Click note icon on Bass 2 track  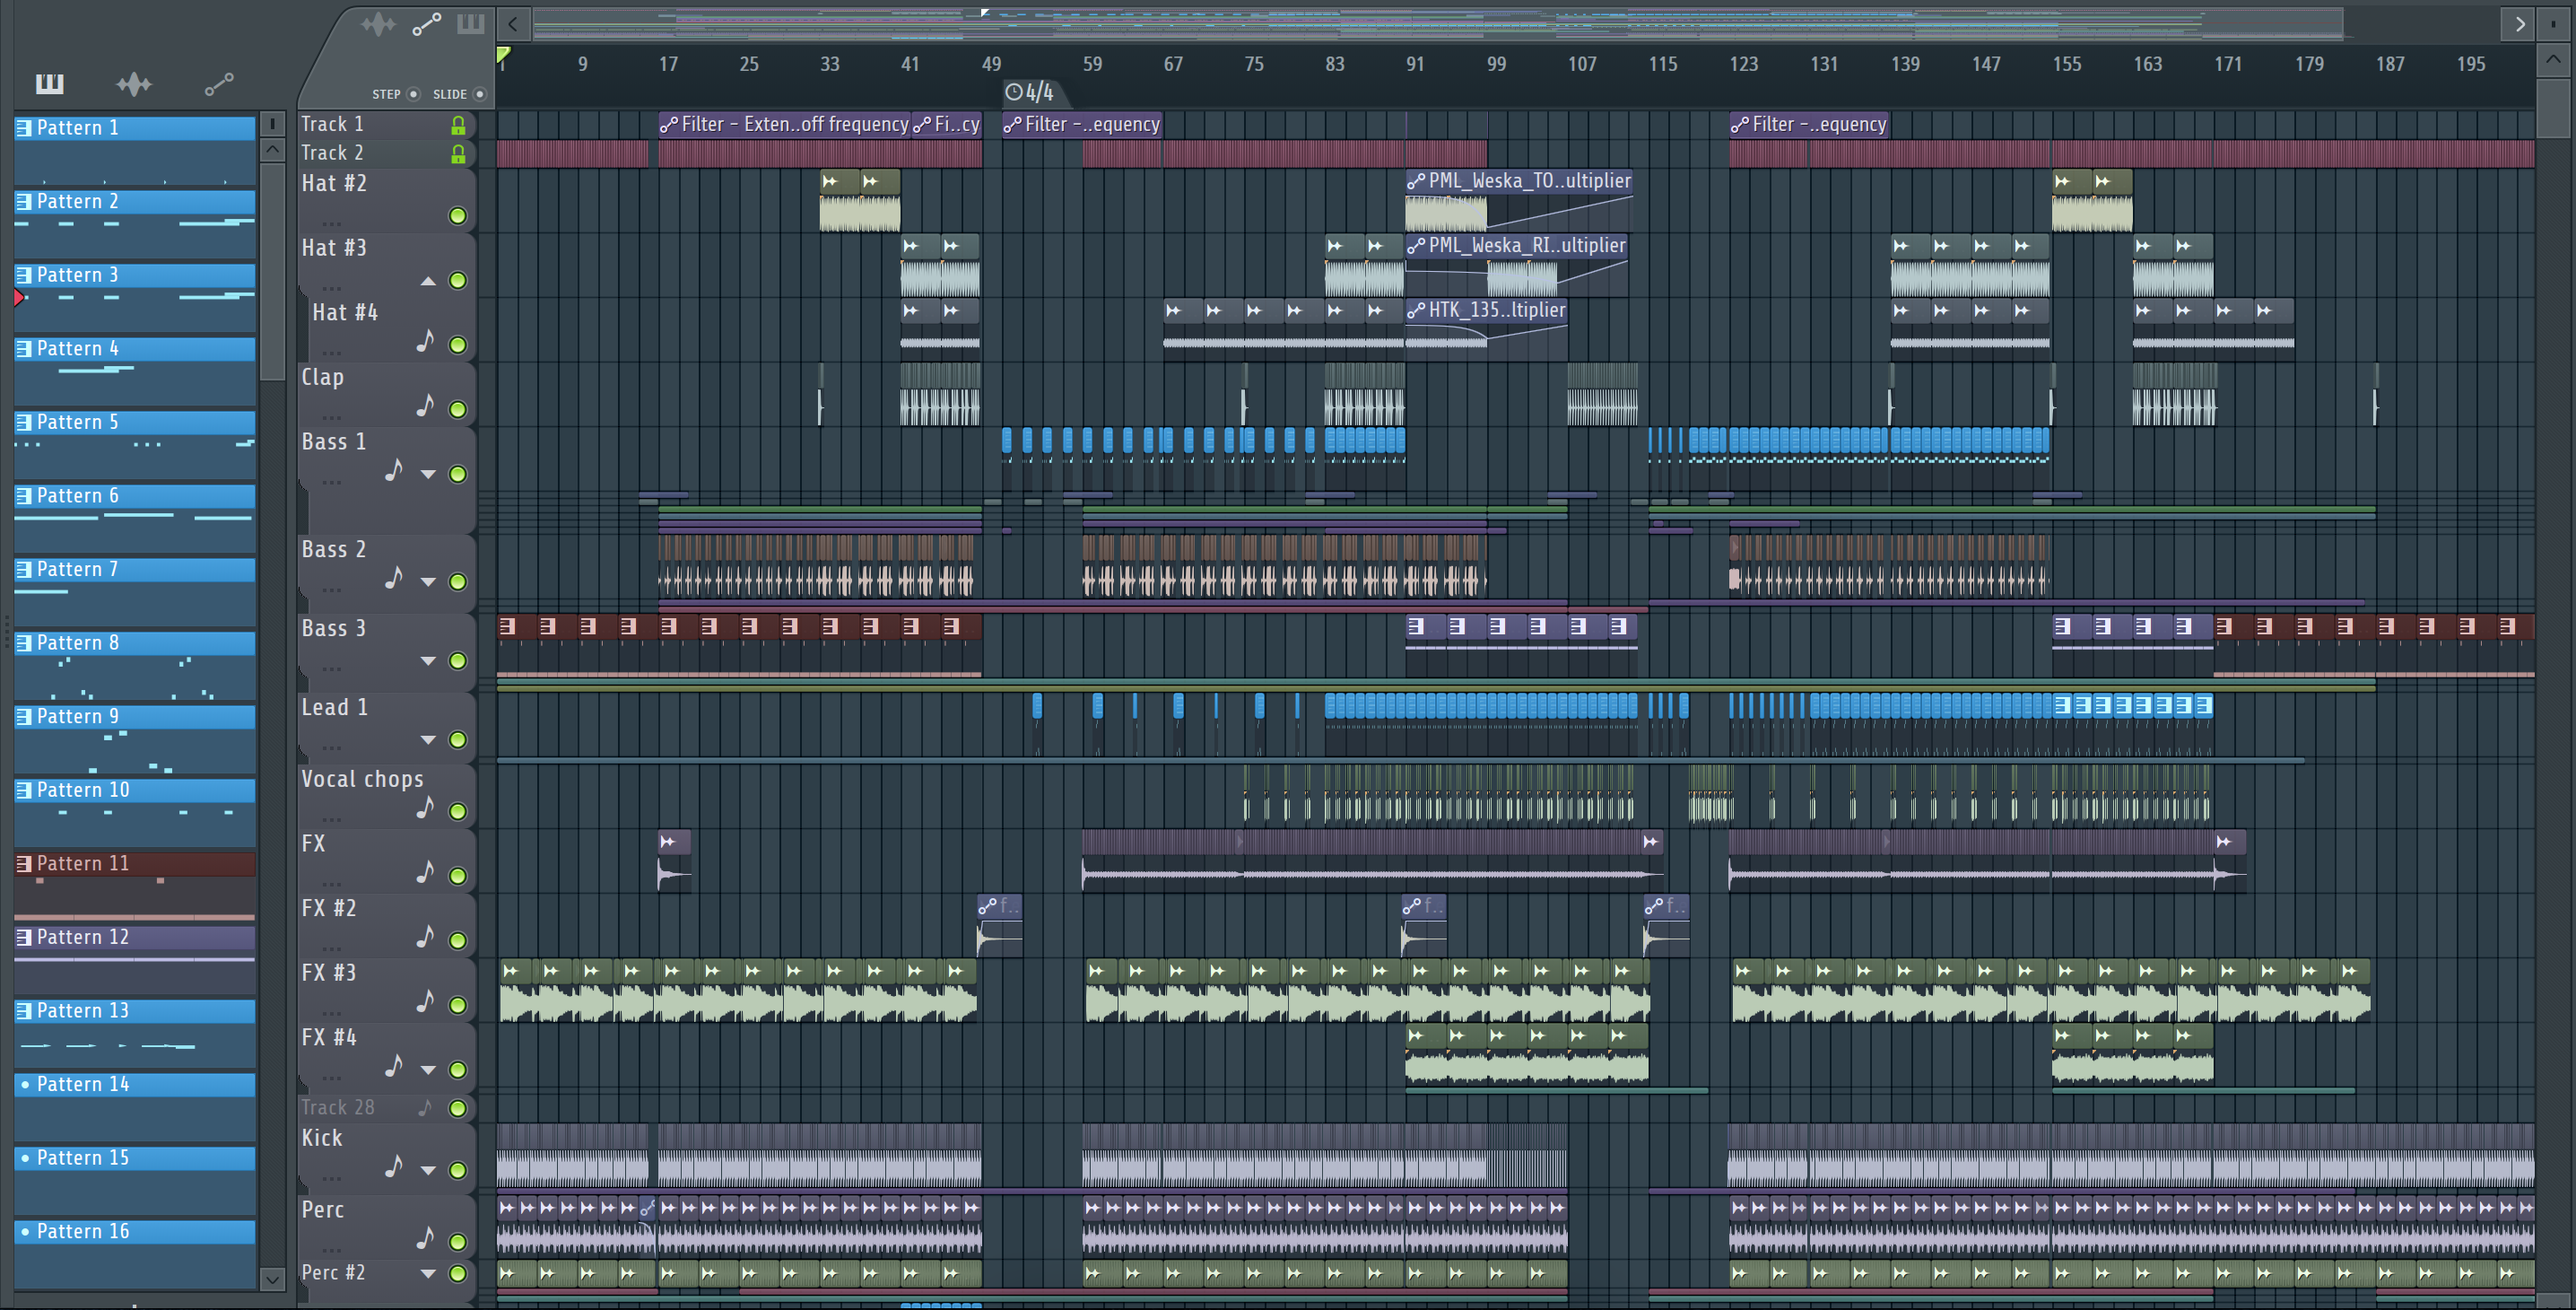pos(394,578)
